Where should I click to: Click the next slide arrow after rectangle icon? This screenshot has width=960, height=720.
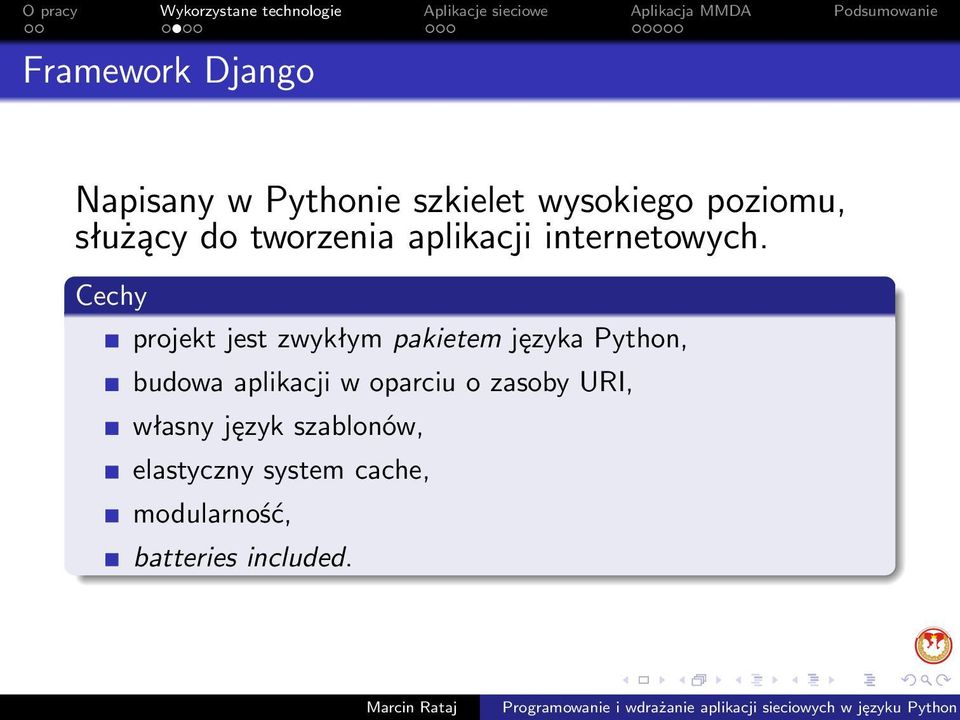[x=662, y=680]
